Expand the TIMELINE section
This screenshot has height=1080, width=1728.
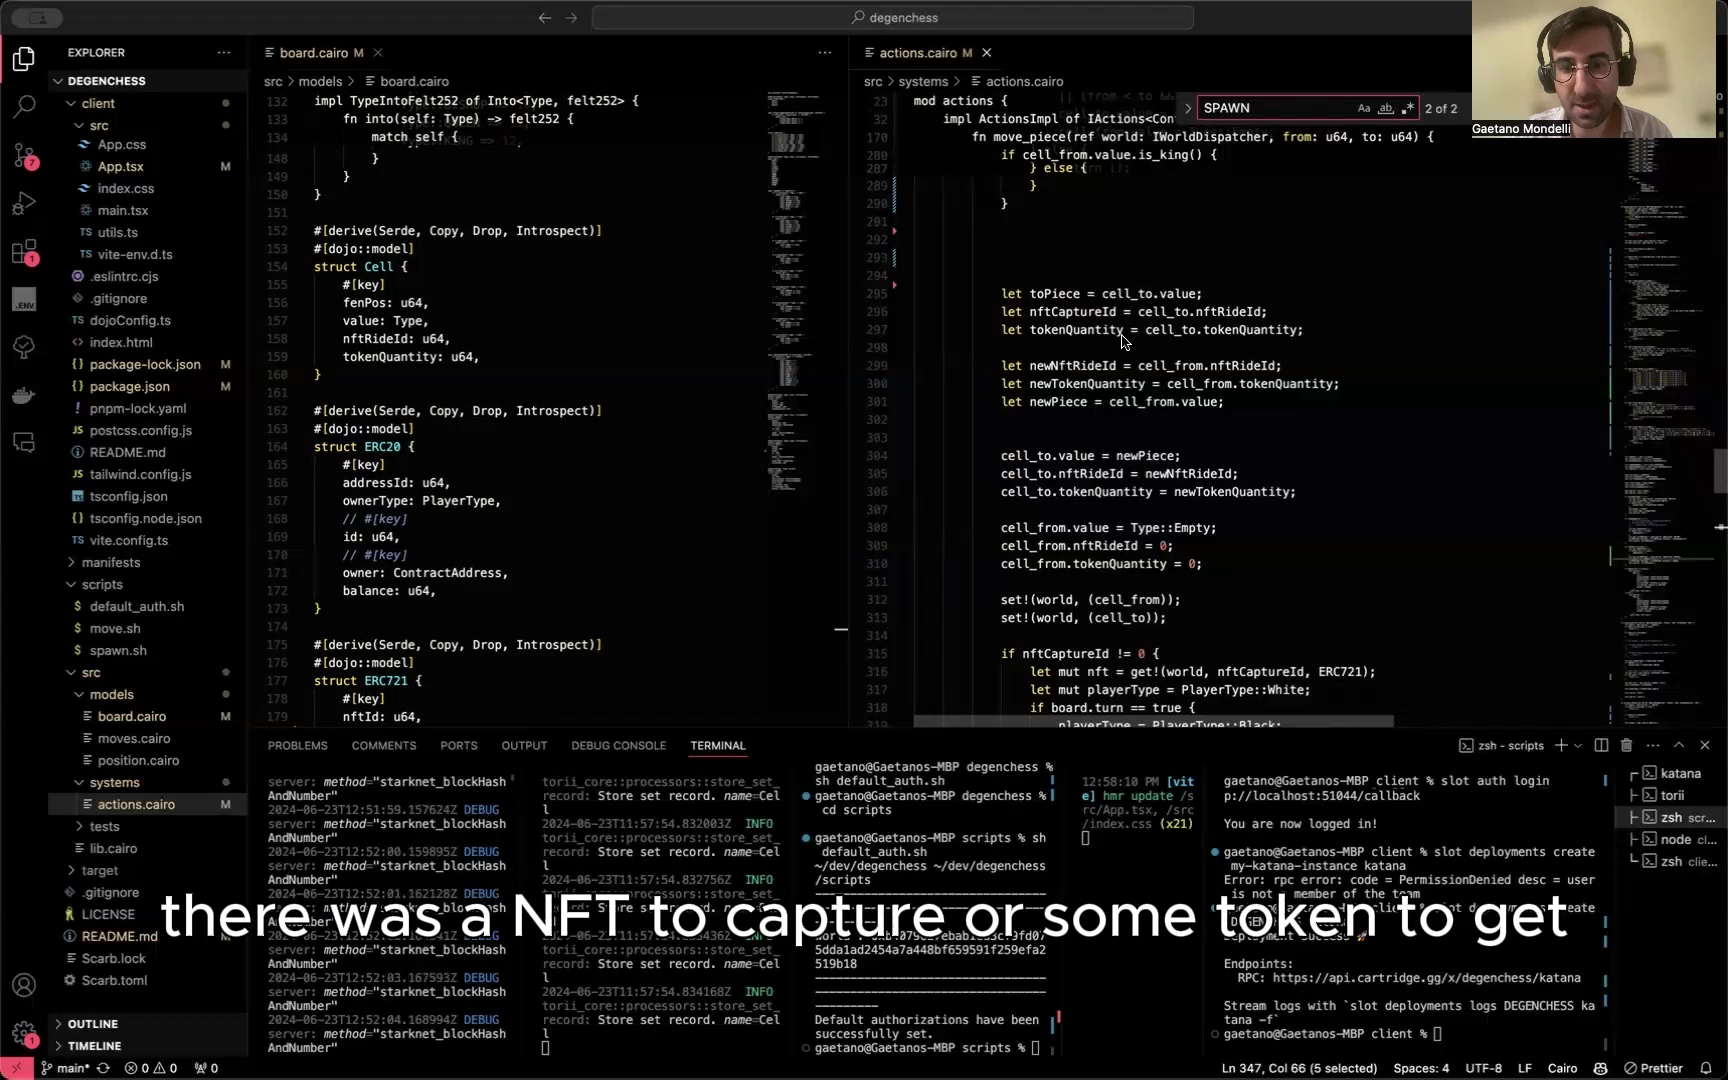pyautogui.click(x=94, y=1046)
